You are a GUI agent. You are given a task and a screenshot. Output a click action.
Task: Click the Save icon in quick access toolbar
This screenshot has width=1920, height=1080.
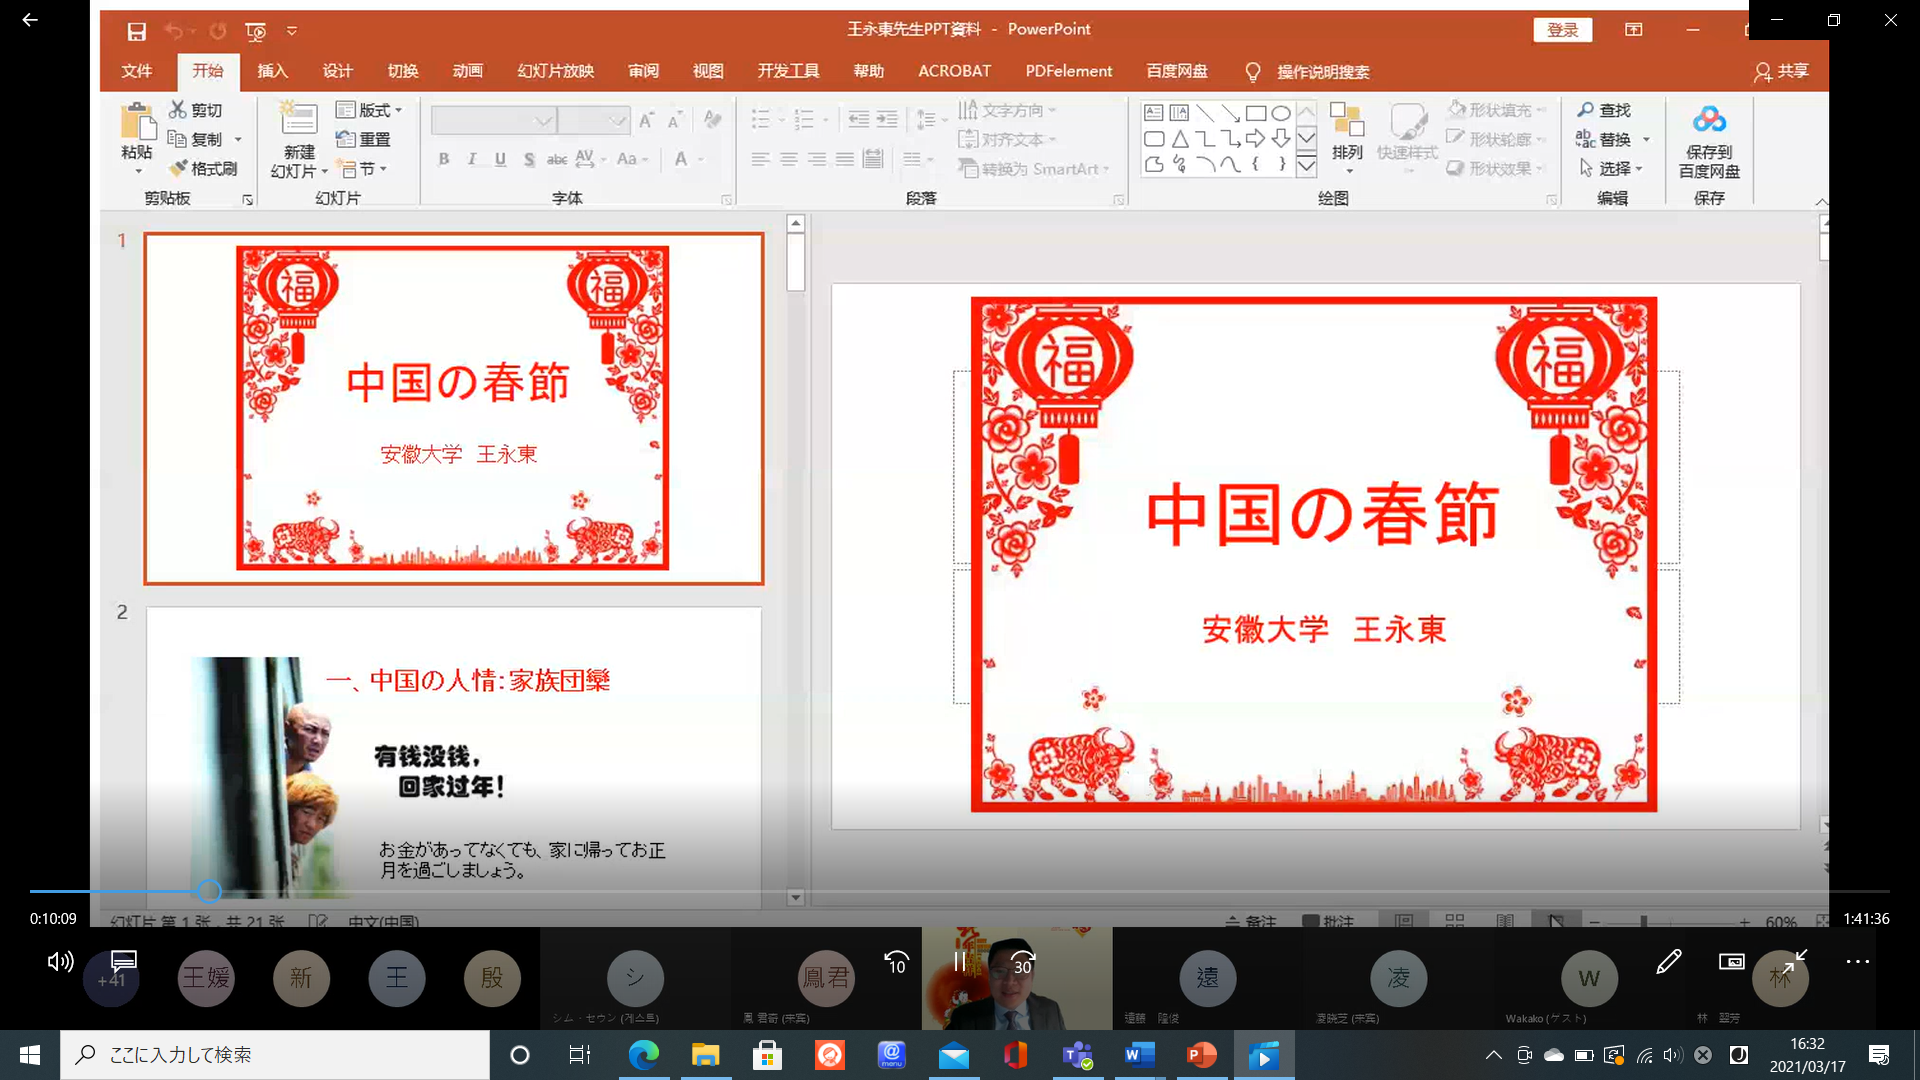[x=136, y=31]
